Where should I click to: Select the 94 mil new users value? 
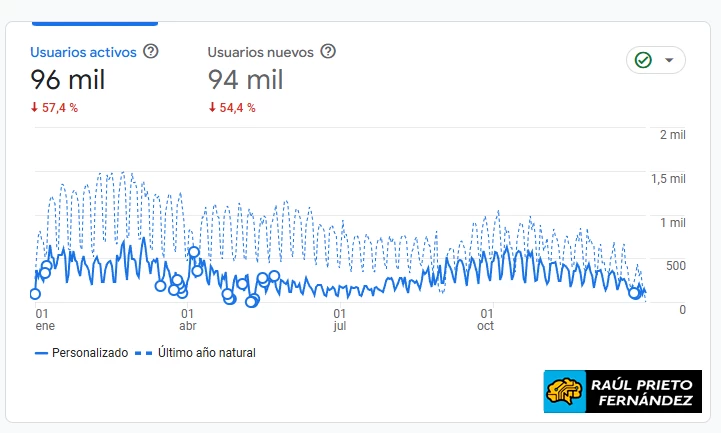(x=245, y=79)
